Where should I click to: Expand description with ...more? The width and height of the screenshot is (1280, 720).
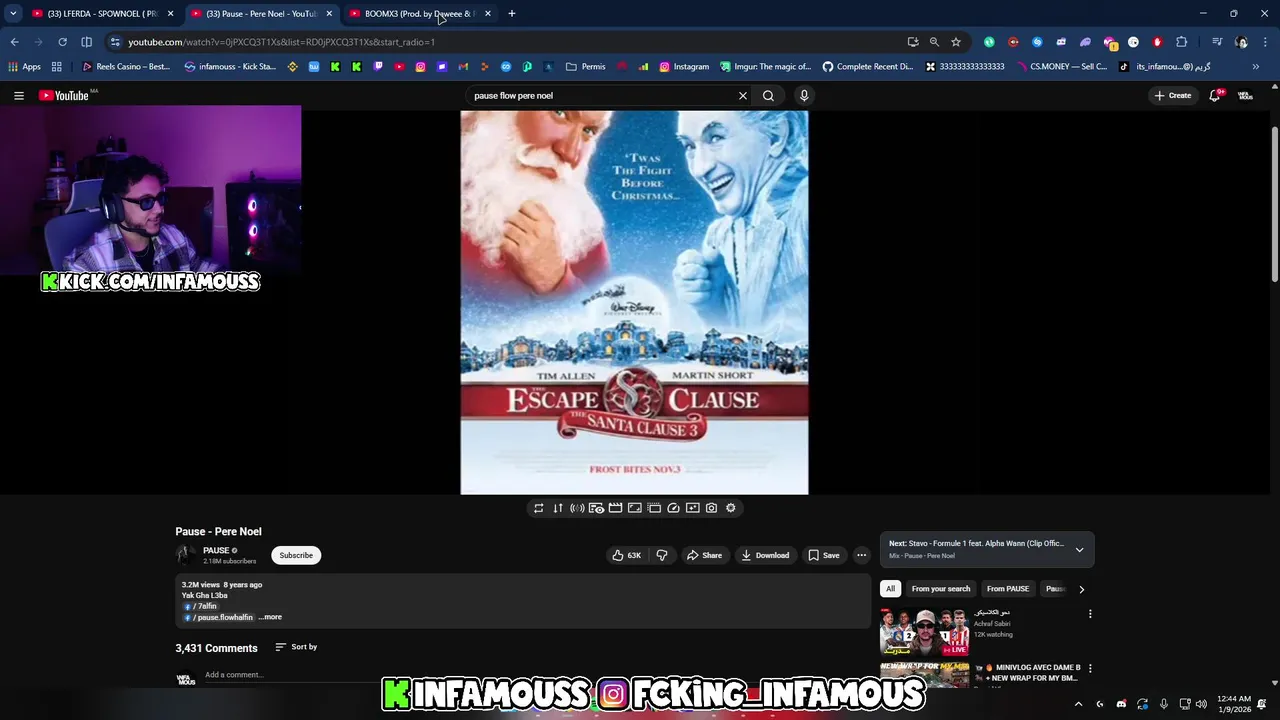(270, 617)
